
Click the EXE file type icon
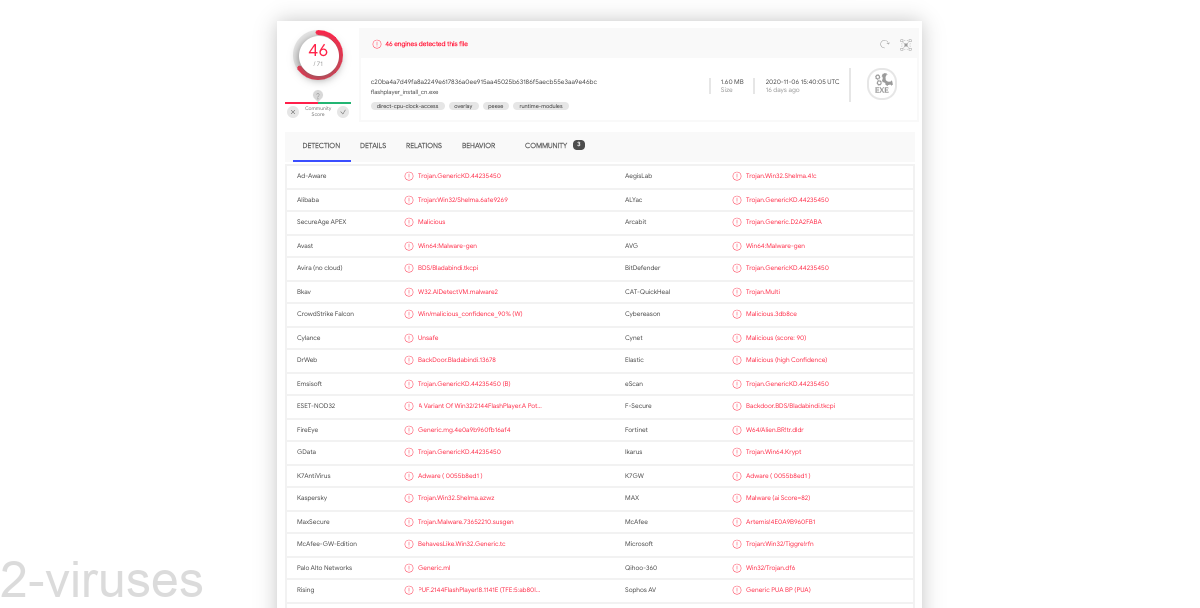881,84
